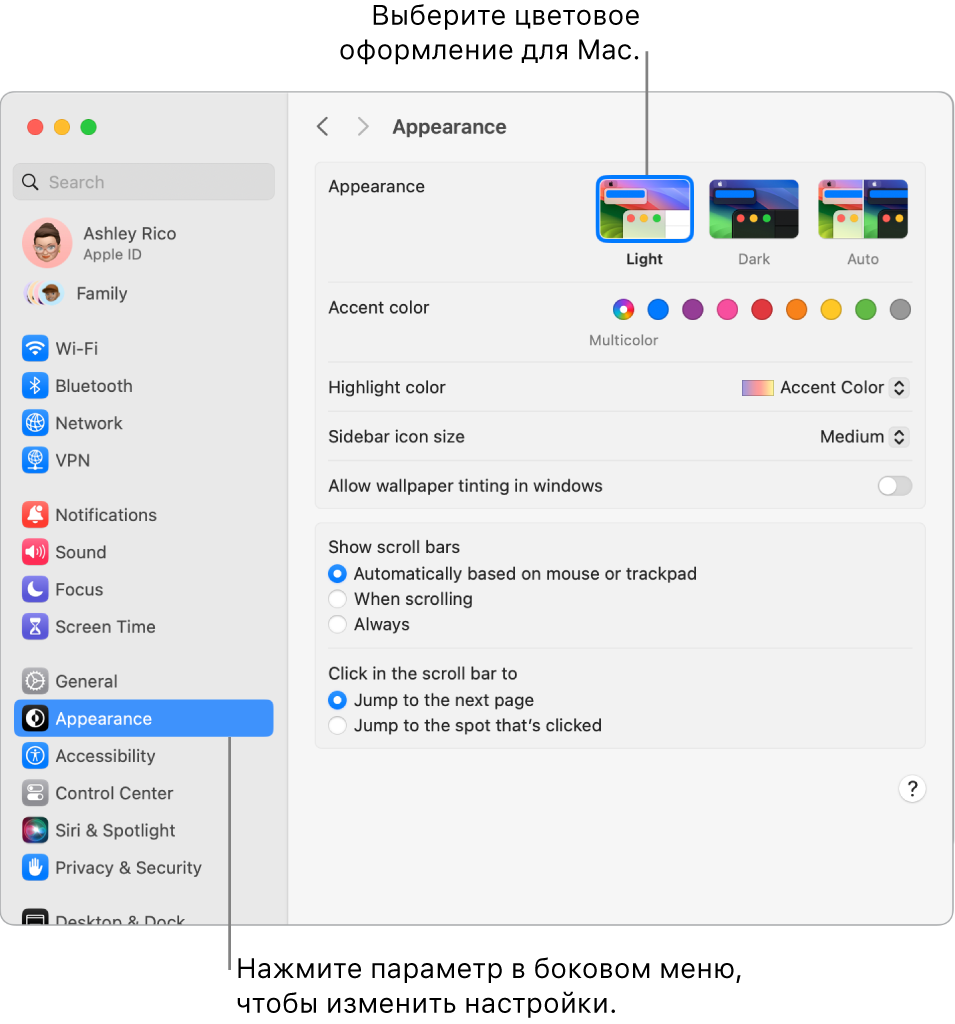The width and height of the screenshot is (955, 1024).
Task: Click the Accessibility sidebar icon
Action: point(35,756)
